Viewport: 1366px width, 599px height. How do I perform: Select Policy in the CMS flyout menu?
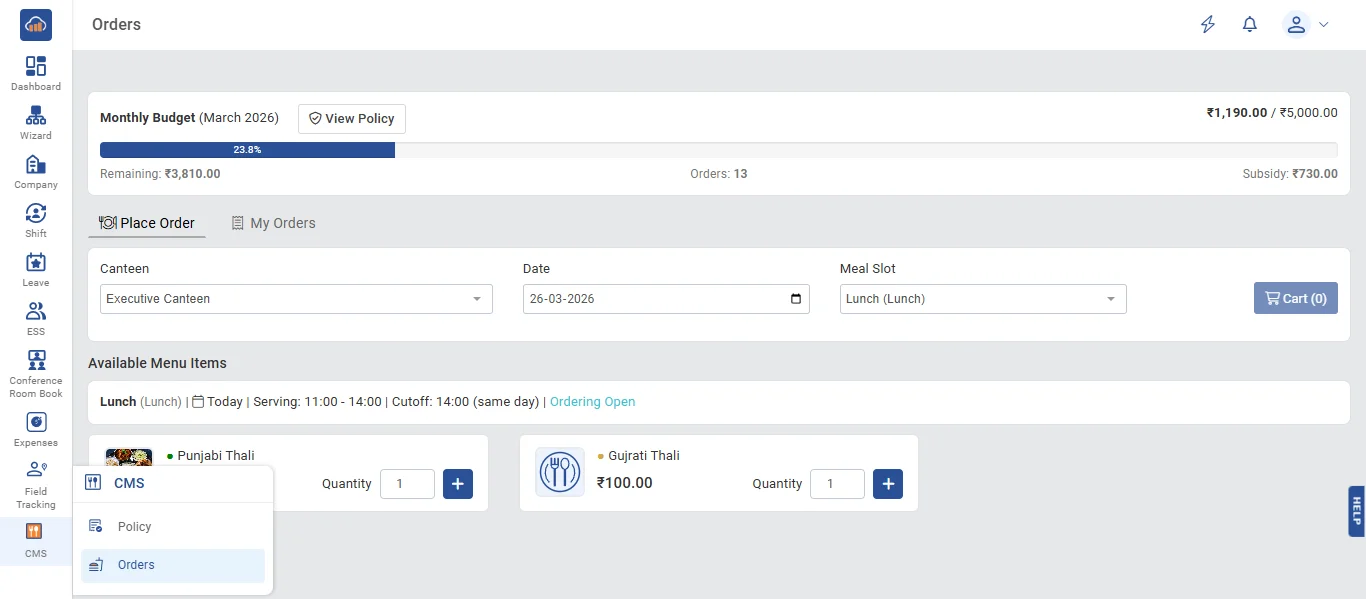(173, 527)
